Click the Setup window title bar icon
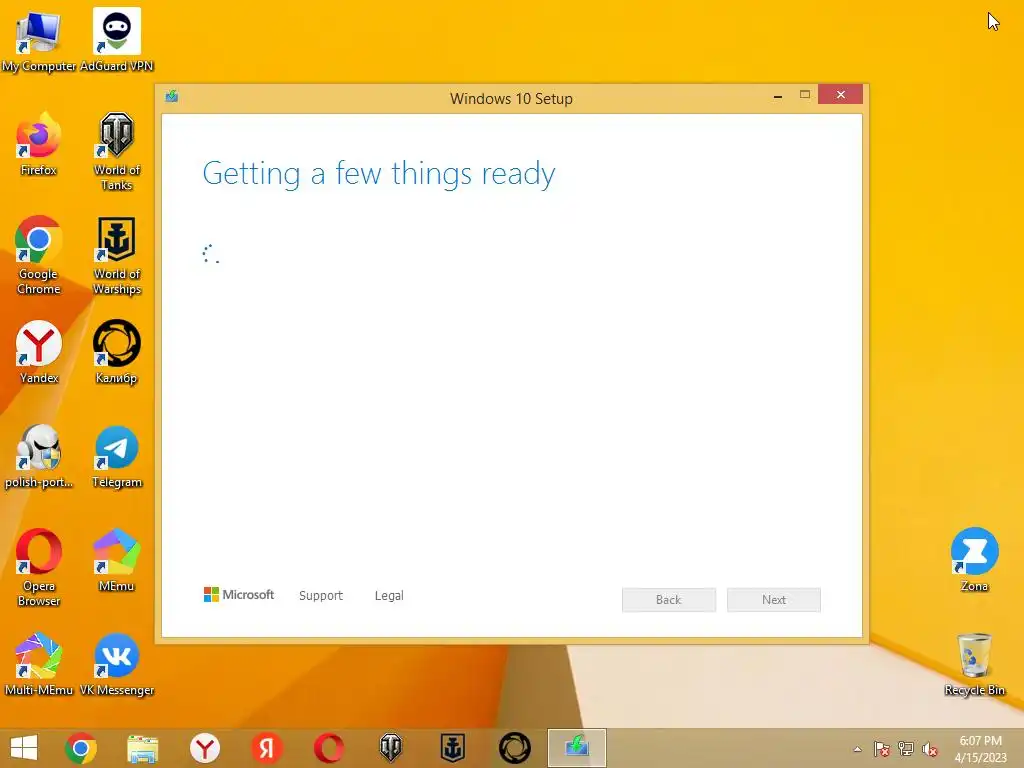Image resolution: width=1024 pixels, height=768 pixels. [x=172, y=97]
